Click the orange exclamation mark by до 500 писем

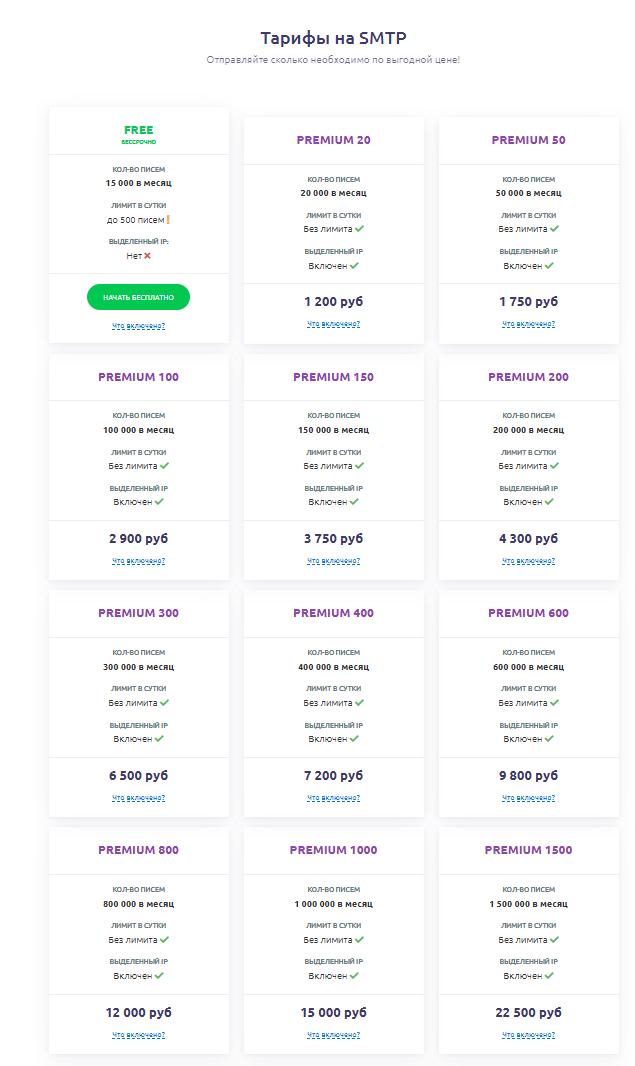click(168, 220)
